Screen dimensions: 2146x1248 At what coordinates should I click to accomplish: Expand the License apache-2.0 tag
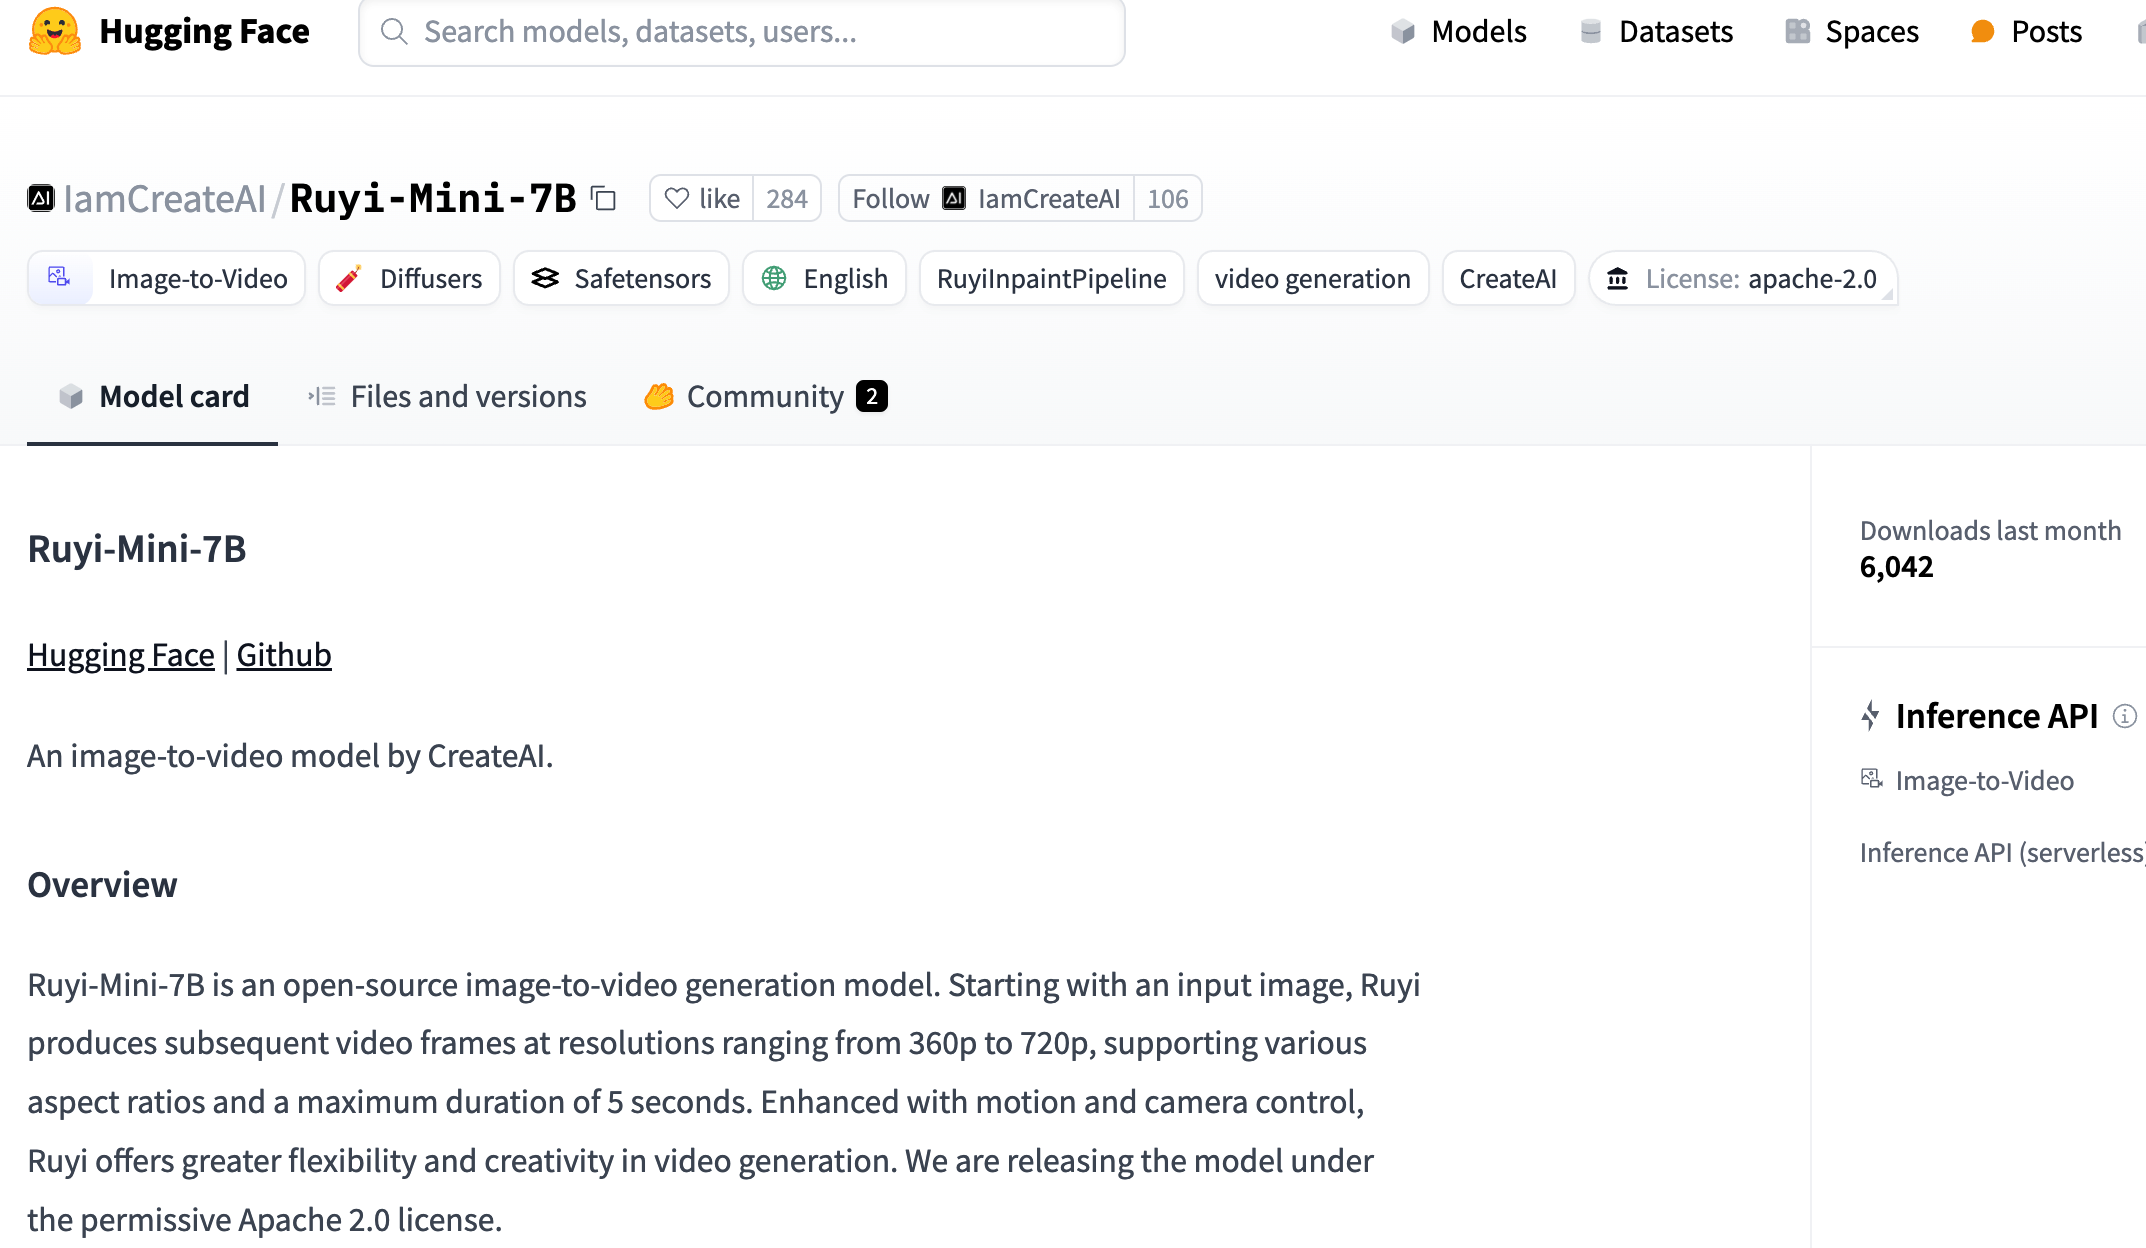click(1743, 279)
